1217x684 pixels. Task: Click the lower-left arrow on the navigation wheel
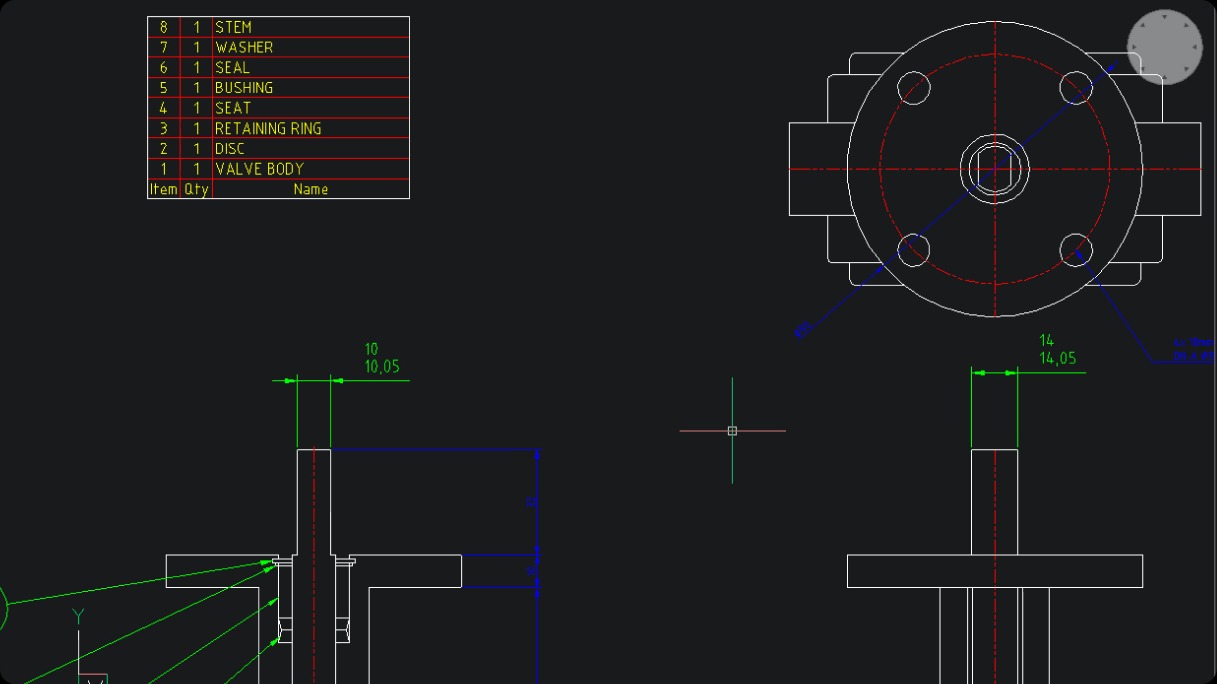pyautogui.click(x=1143, y=69)
